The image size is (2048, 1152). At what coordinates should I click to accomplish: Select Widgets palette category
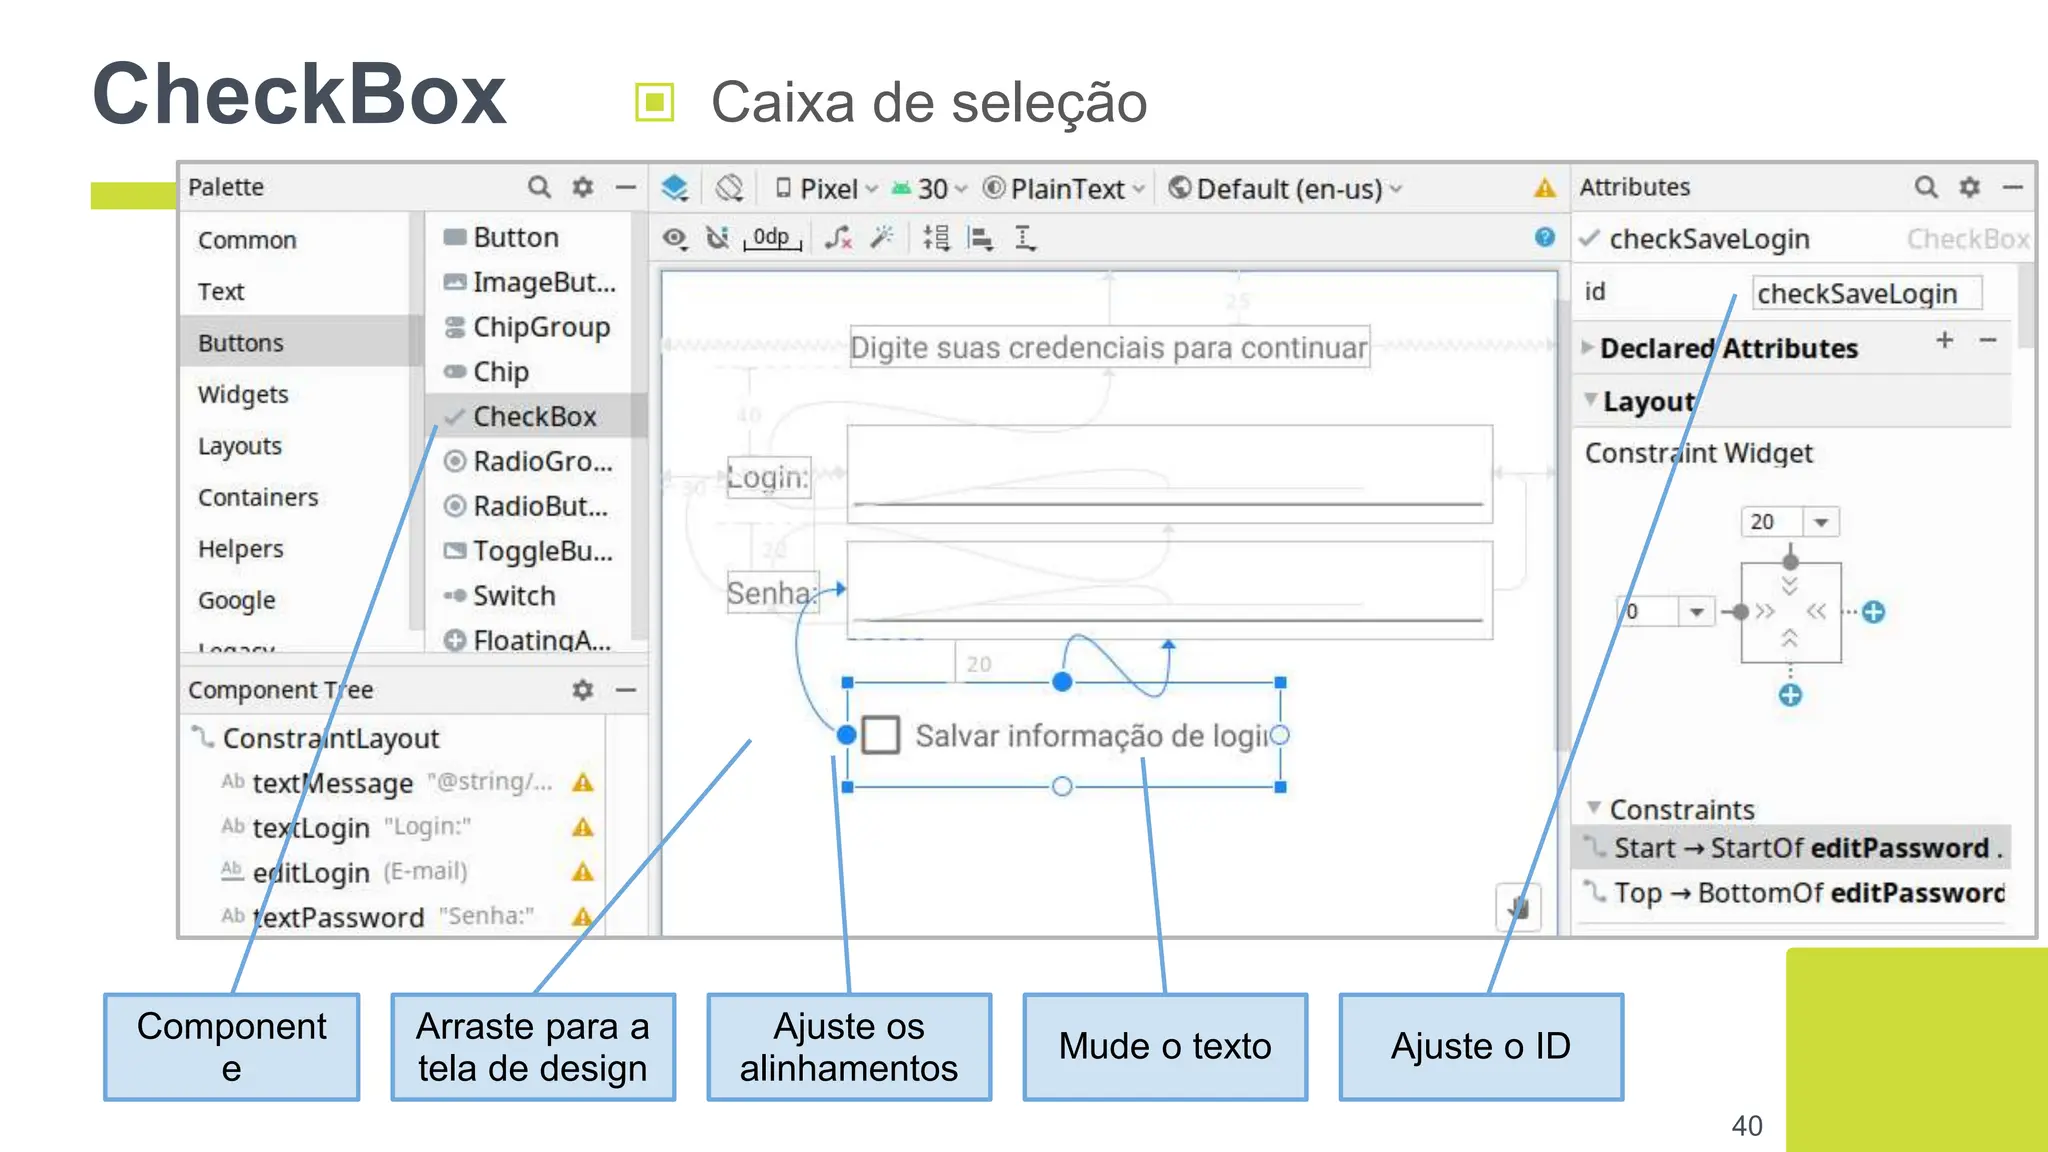(243, 395)
